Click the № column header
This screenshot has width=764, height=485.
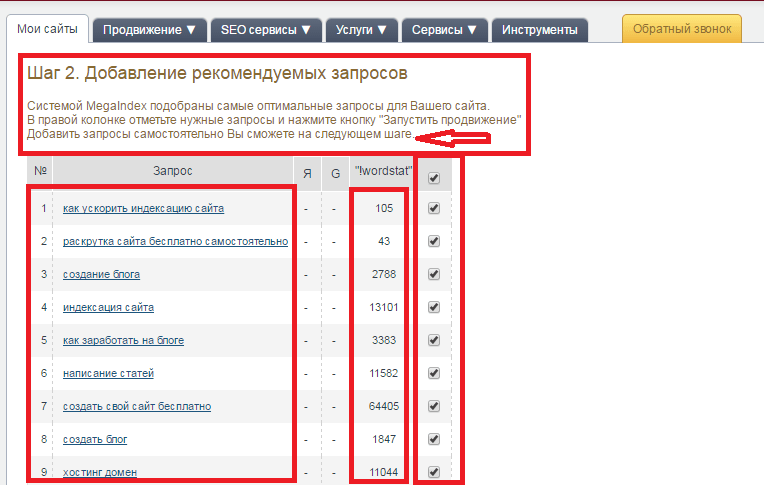pos(40,171)
